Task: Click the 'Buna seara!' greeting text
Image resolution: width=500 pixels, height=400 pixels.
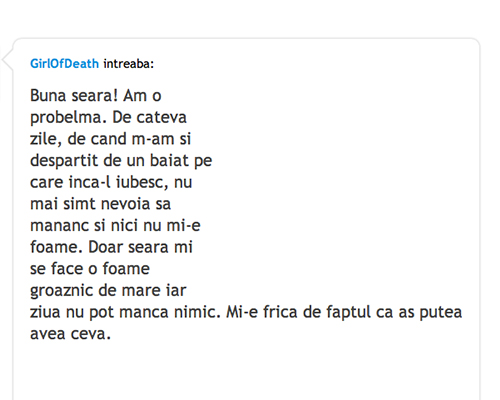Action: tap(74, 96)
